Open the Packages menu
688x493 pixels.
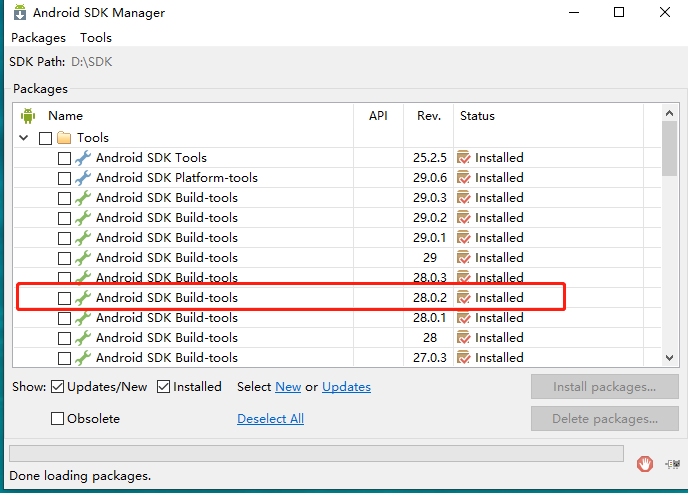coord(38,38)
